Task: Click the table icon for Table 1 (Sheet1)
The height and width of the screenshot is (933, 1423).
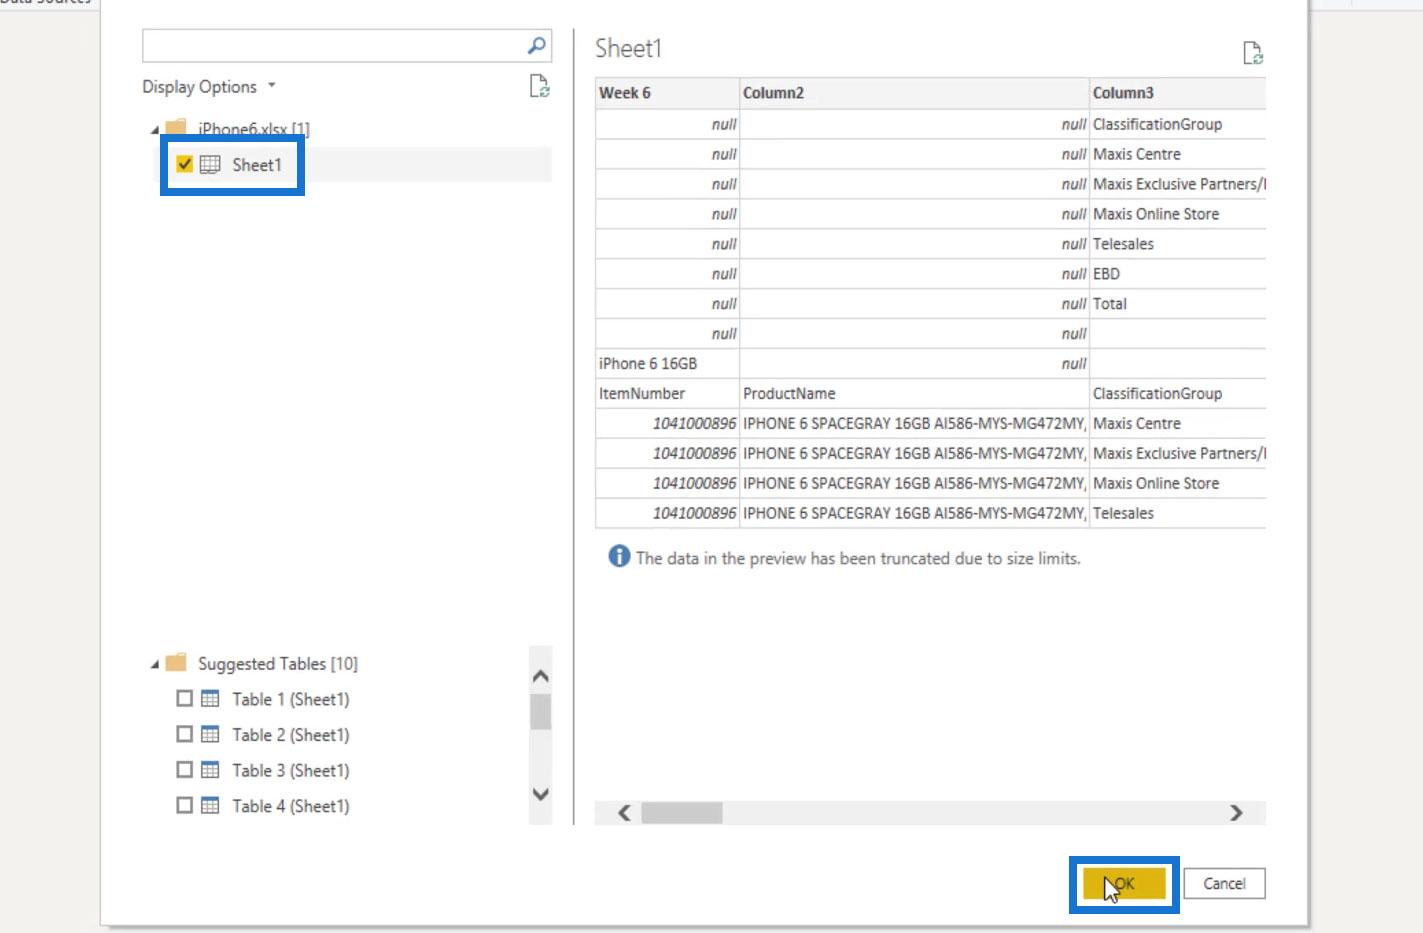Action: pyautogui.click(x=210, y=699)
